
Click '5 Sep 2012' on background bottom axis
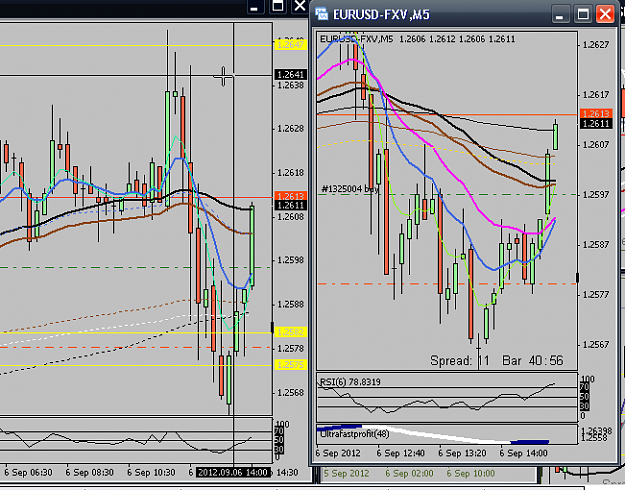pyautogui.click(x=346, y=474)
